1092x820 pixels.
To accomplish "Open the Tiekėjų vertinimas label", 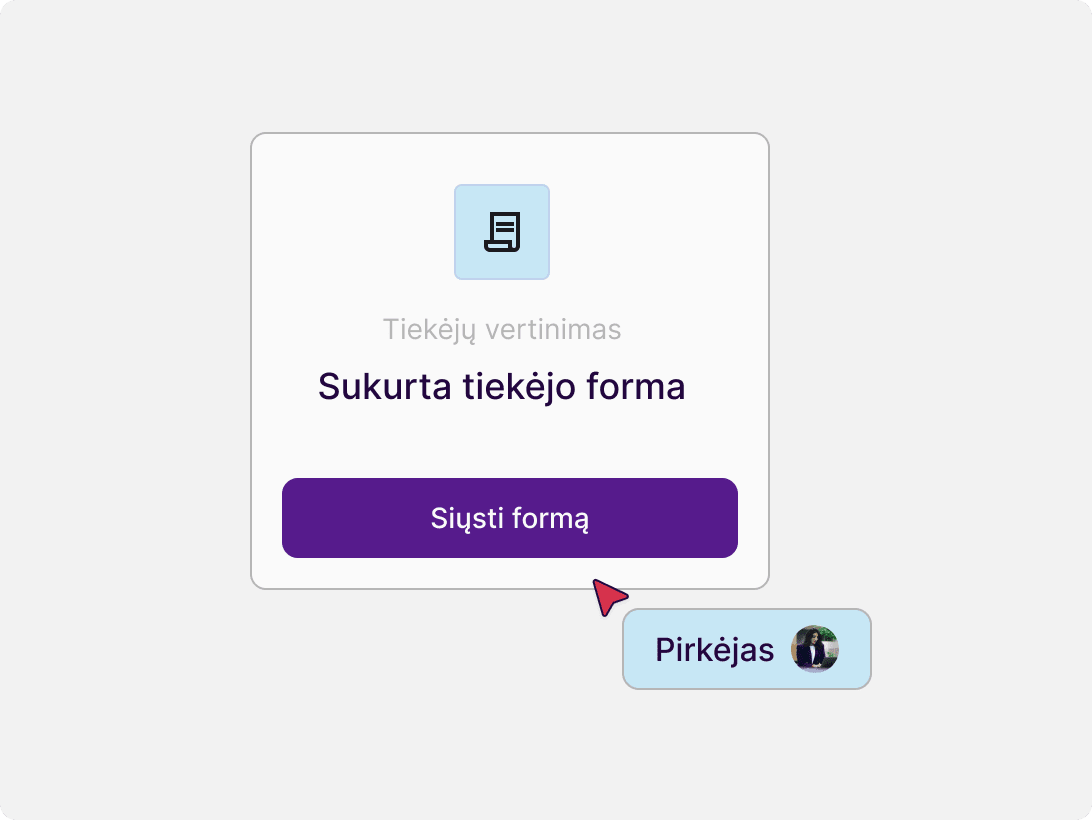I will click(501, 329).
